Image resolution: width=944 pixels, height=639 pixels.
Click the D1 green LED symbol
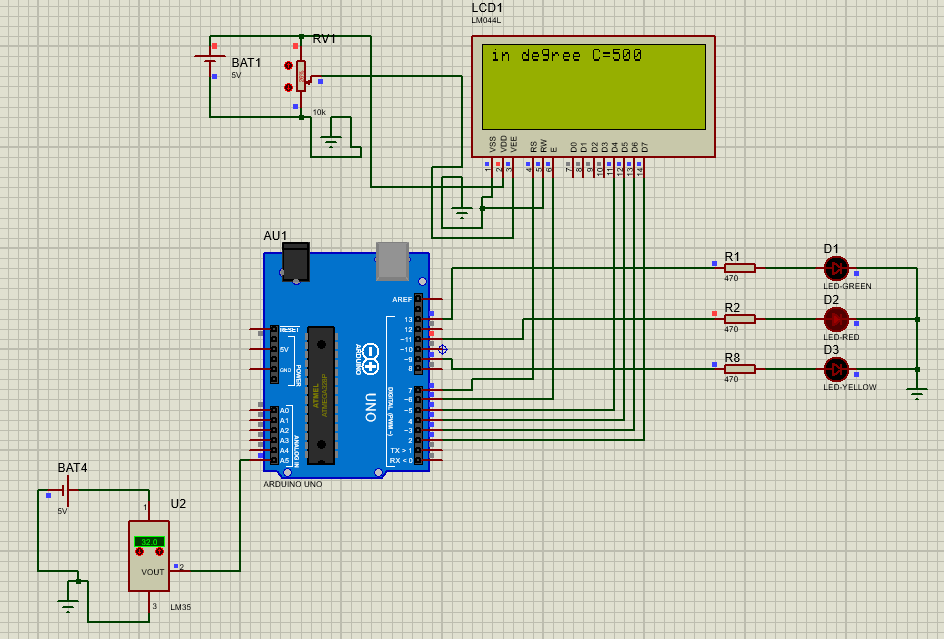click(x=836, y=269)
